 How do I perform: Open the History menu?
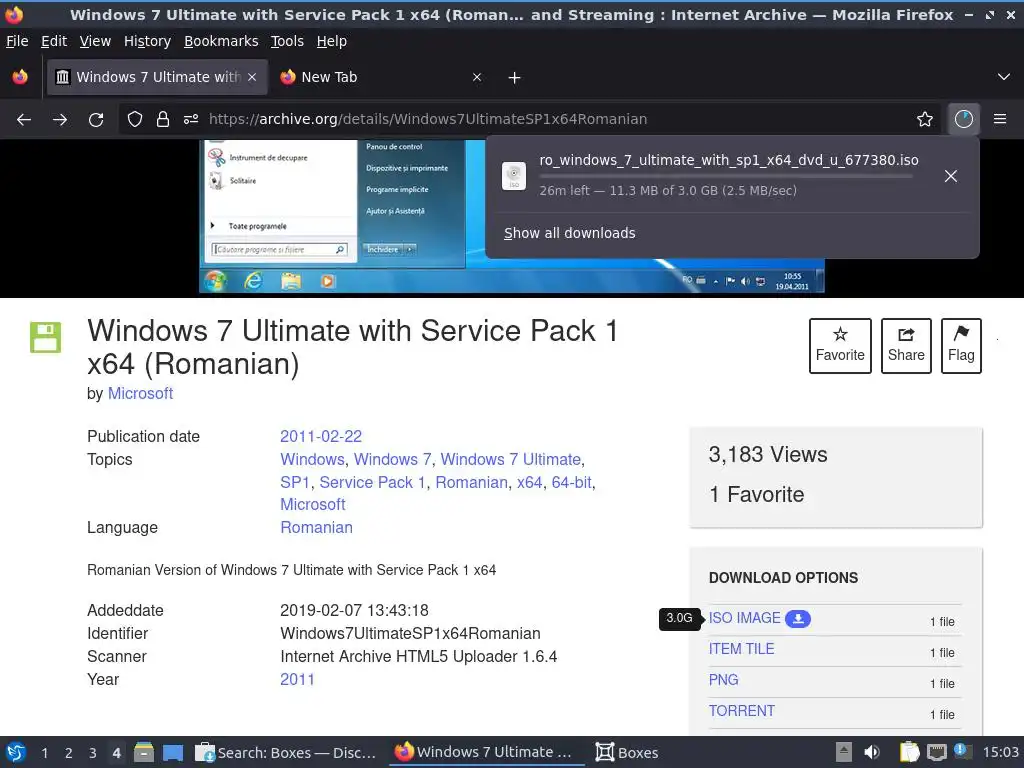tap(148, 41)
